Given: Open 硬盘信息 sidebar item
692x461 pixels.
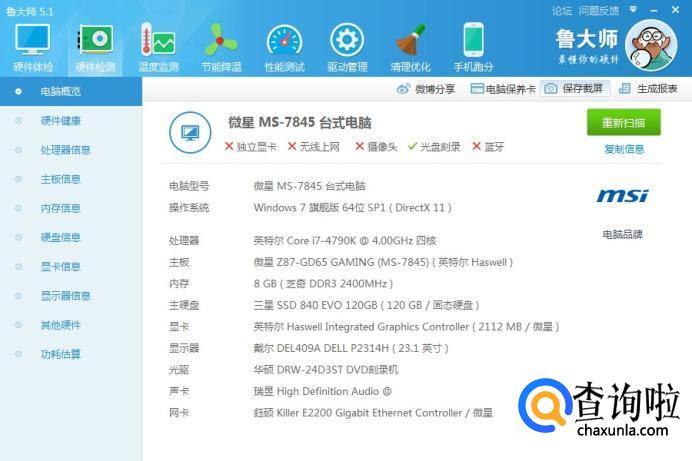Looking at the screenshot, I should 61,237.
